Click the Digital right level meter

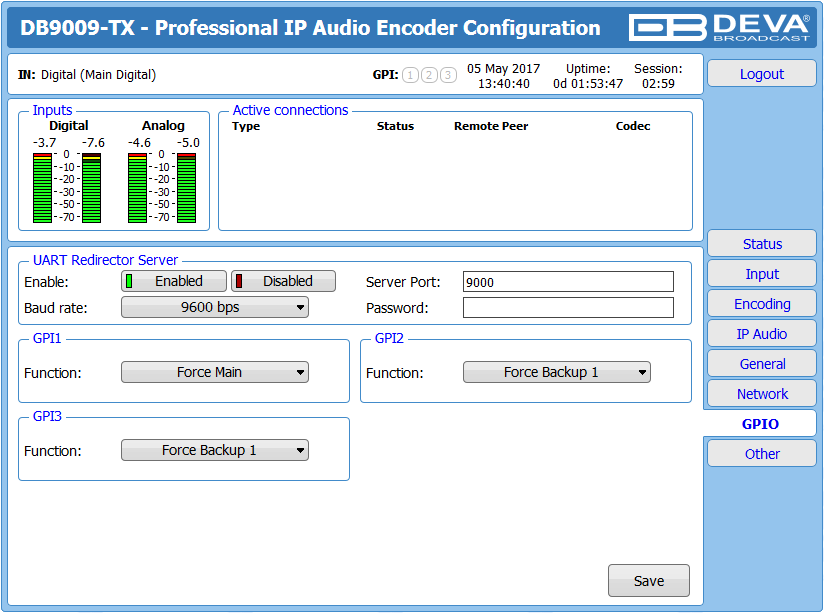pos(91,188)
